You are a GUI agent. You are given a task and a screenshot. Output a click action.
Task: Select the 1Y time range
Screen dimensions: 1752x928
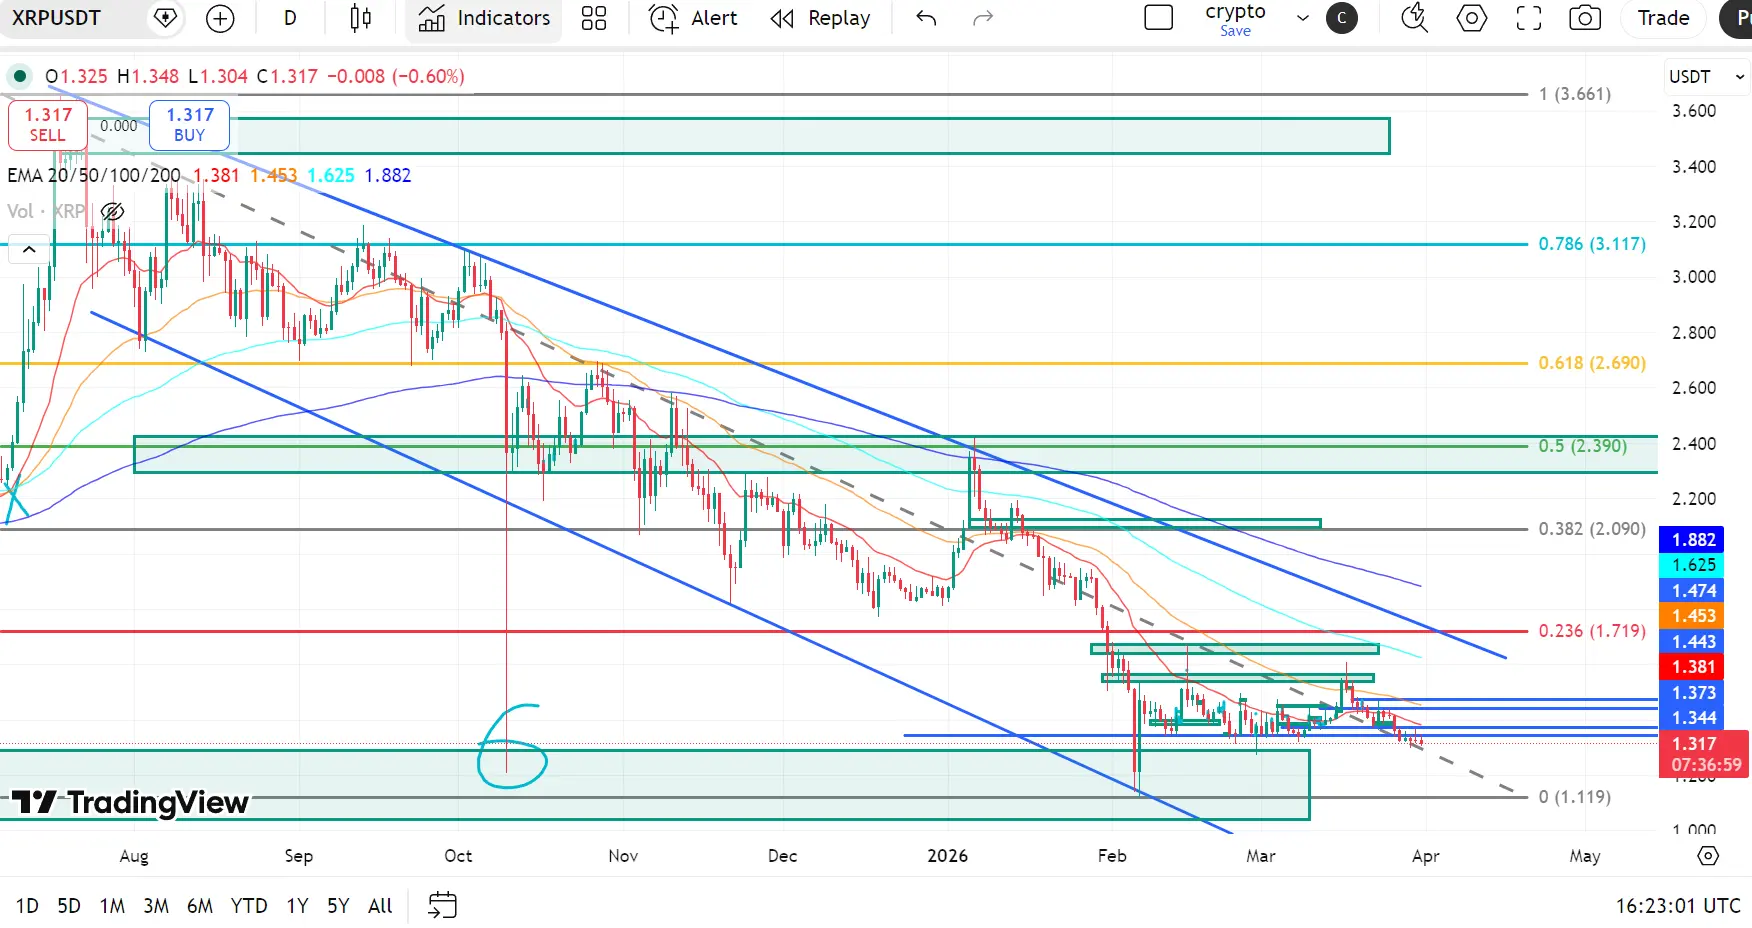tap(297, 906)
